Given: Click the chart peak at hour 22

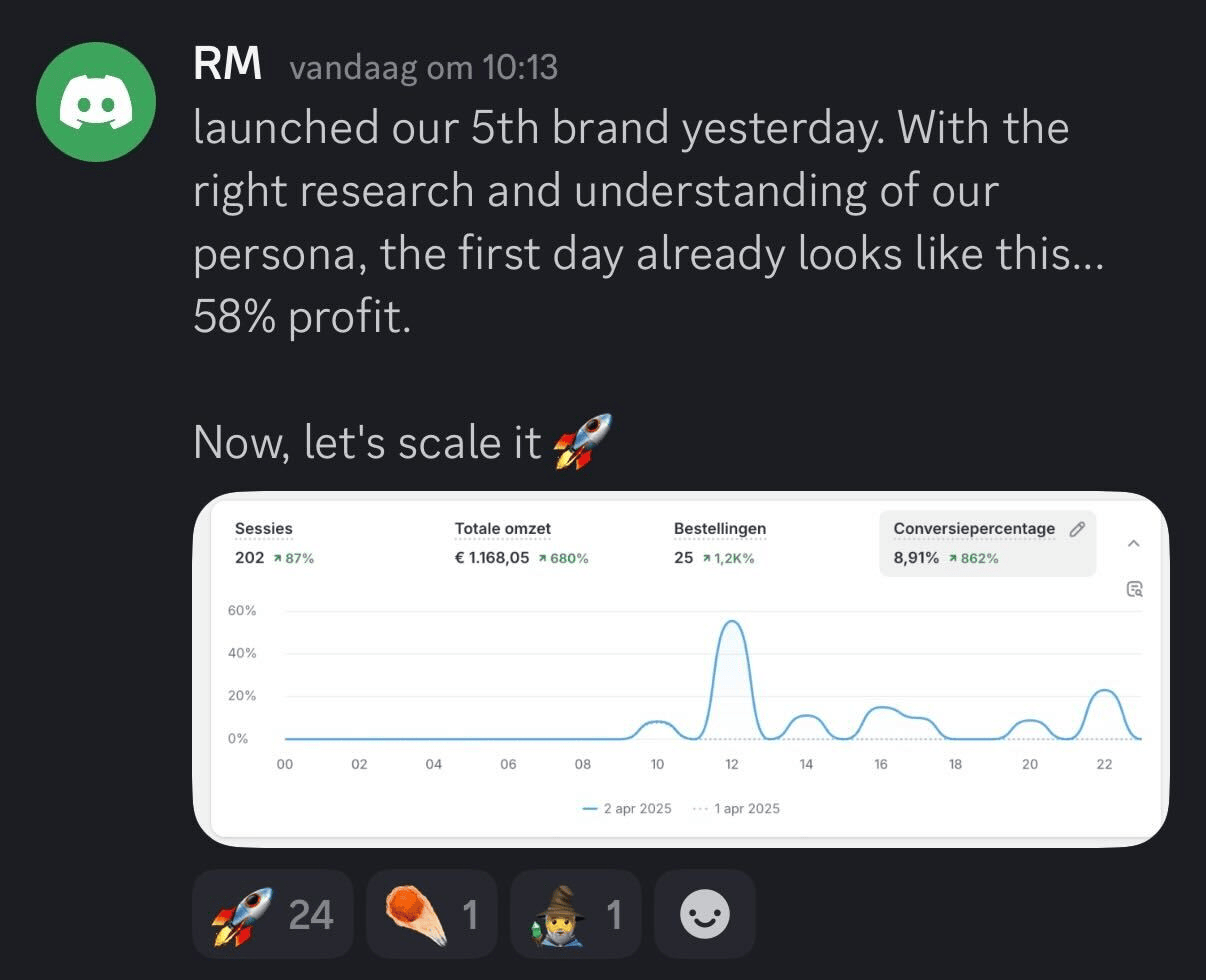Looking at the screenshot, I should coord(1104,691).
